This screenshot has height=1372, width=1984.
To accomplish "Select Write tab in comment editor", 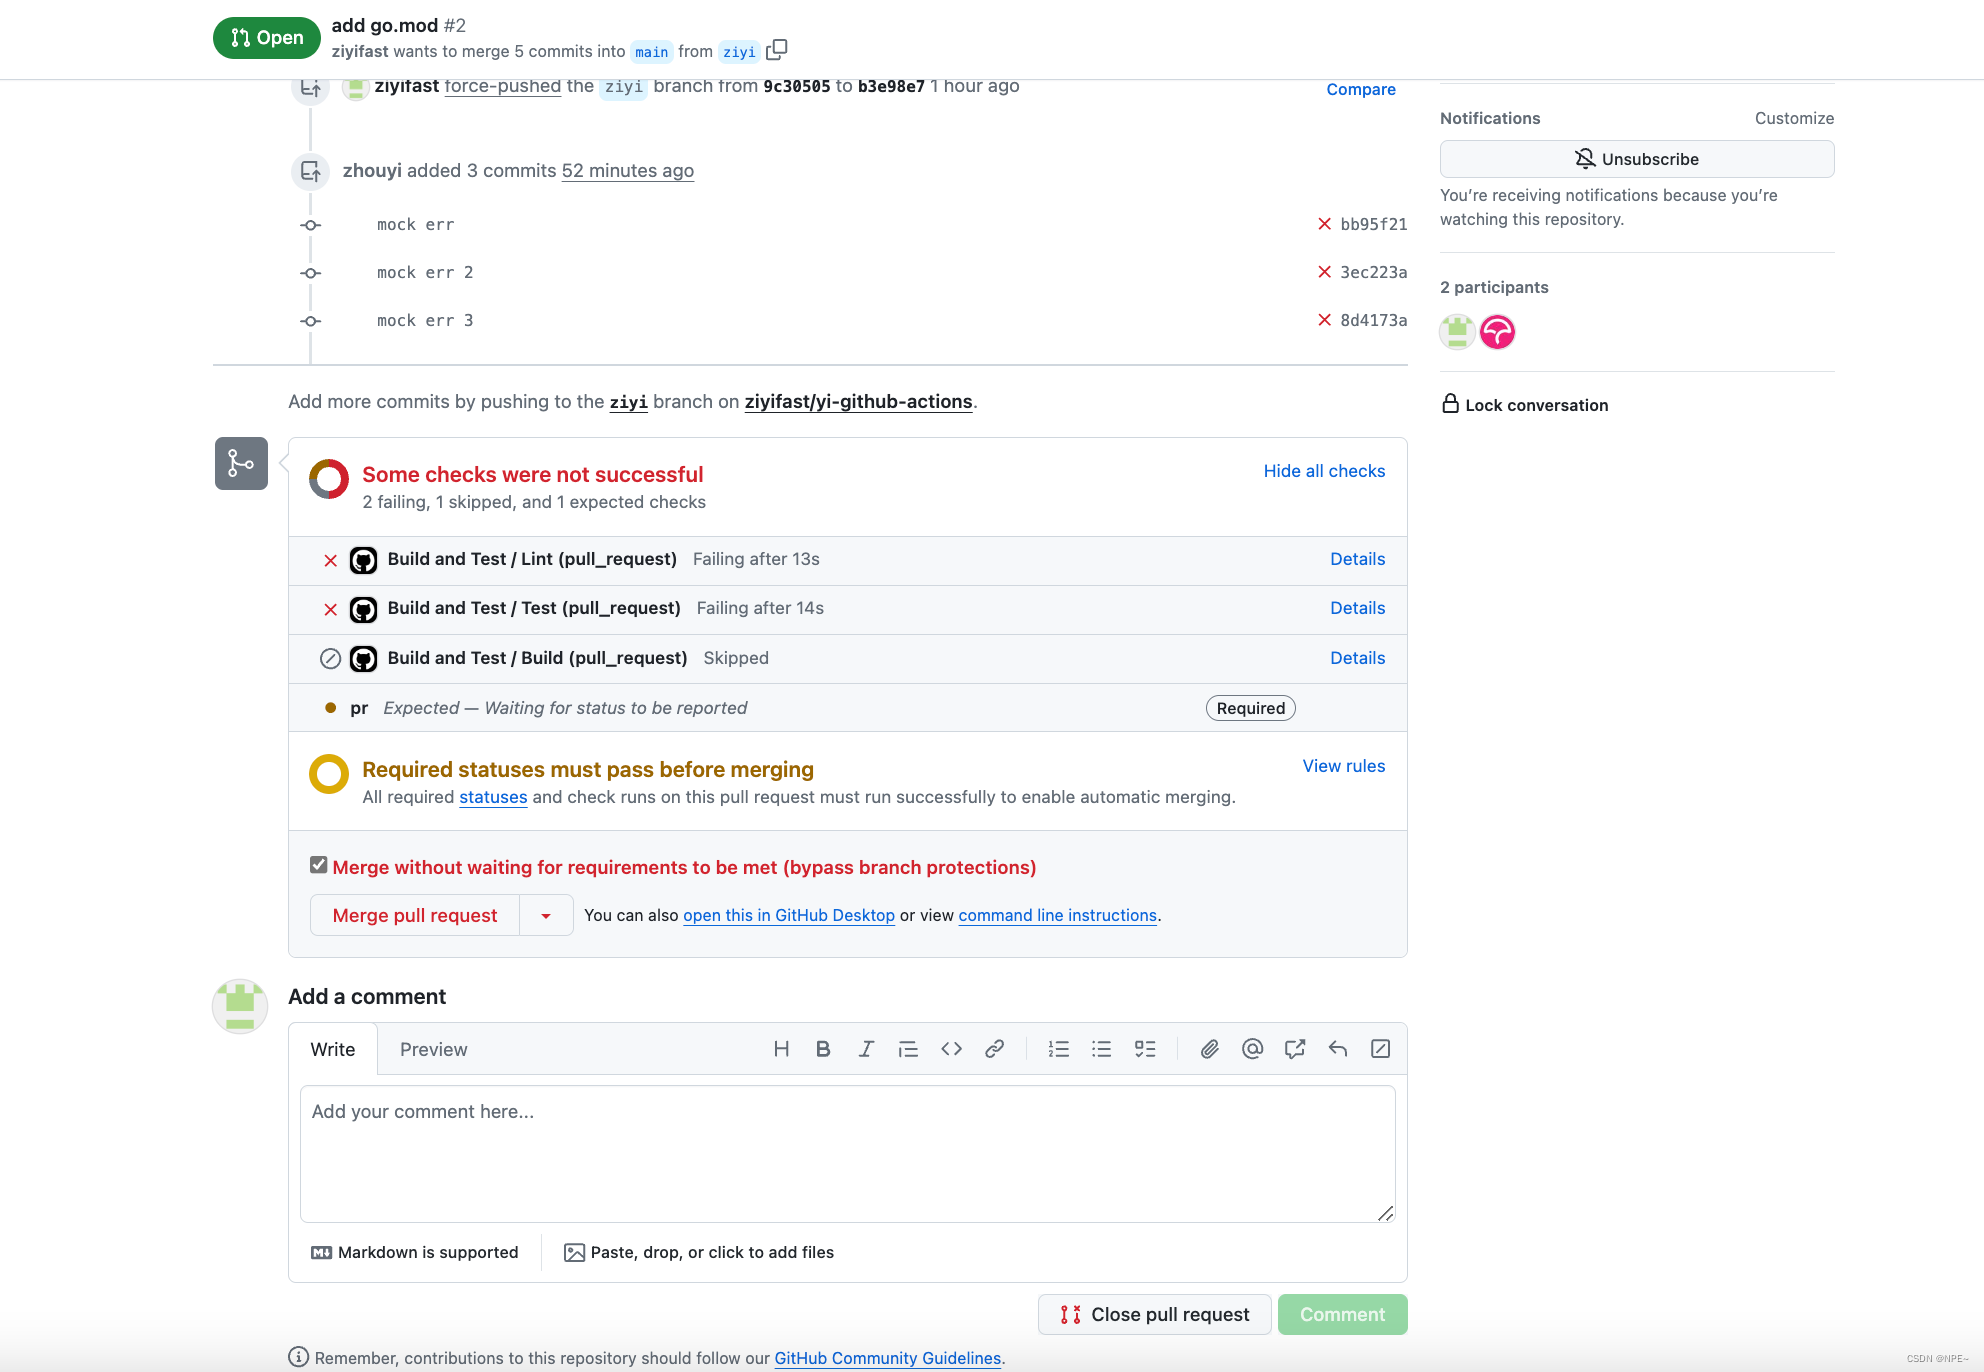I will pyautogui.click(x=332, y=1049).
